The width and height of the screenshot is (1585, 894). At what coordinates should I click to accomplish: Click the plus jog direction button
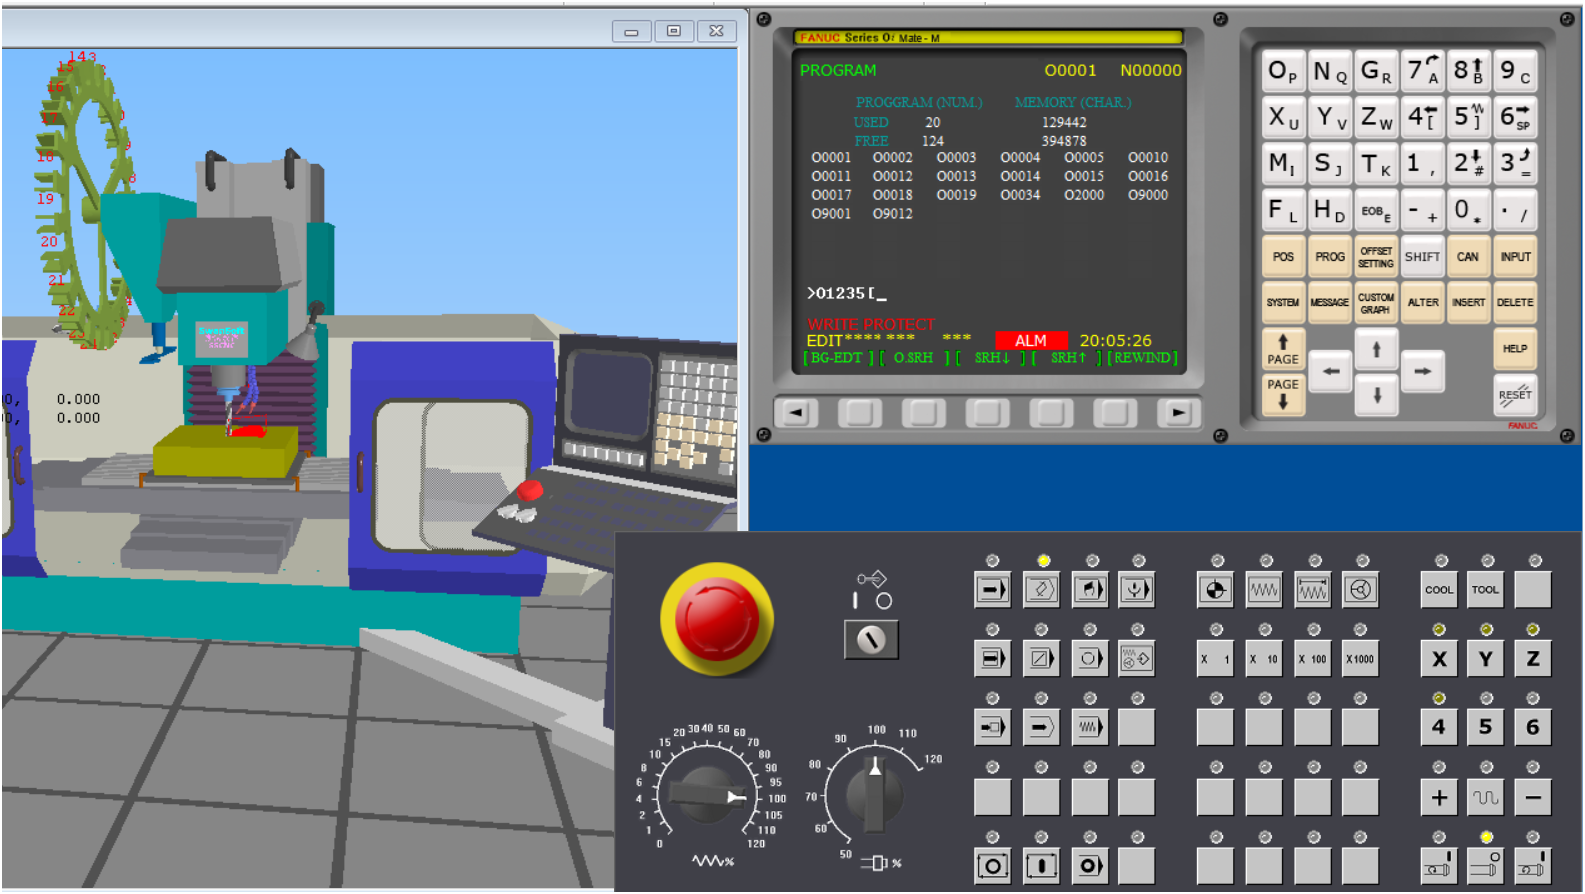tap(1439, 797)
